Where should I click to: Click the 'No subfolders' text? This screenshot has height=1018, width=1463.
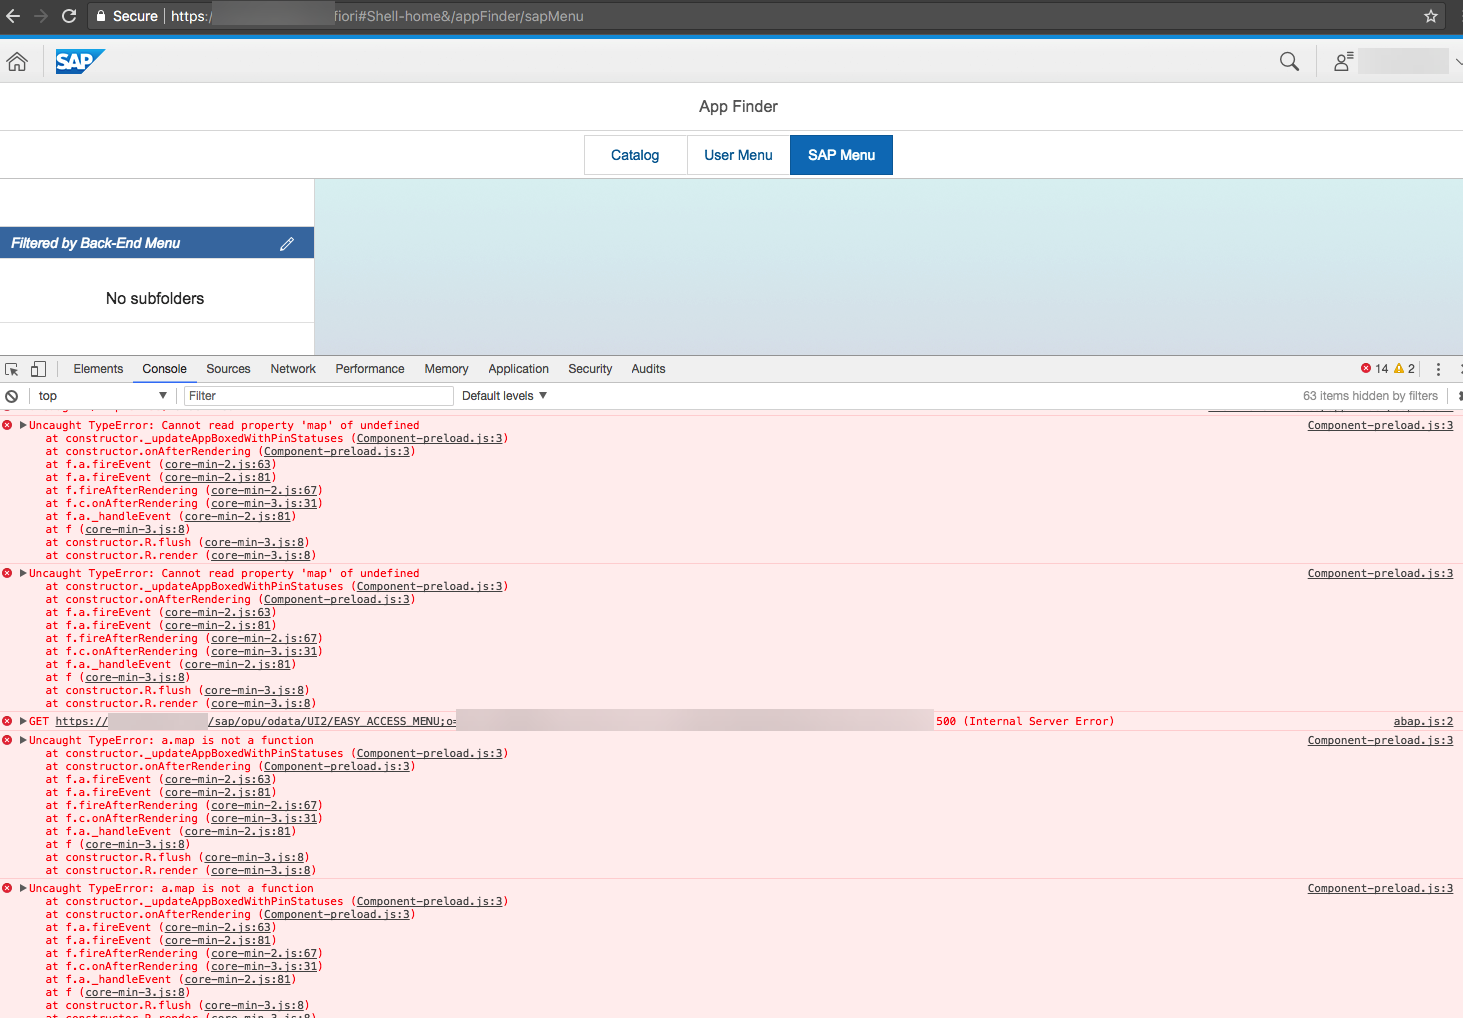point(155,298)
